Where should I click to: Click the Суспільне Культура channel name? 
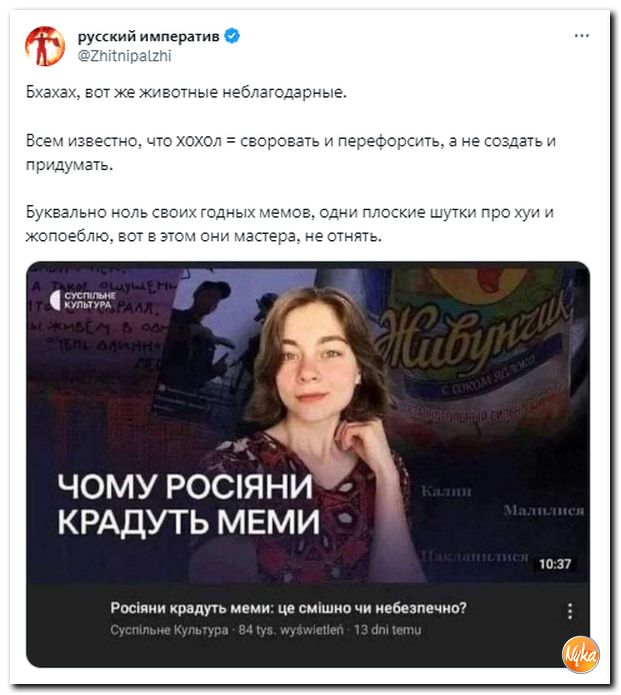point(169,630)
